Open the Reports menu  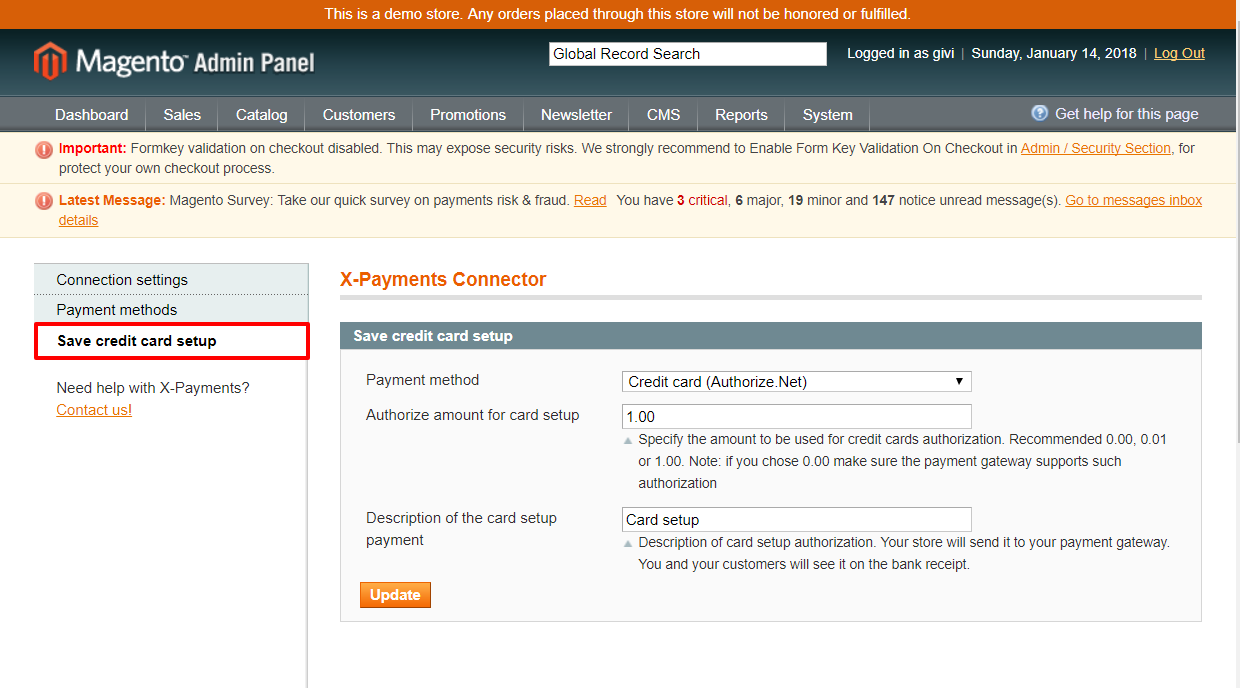pyautogui.click(x=741, y=115)
